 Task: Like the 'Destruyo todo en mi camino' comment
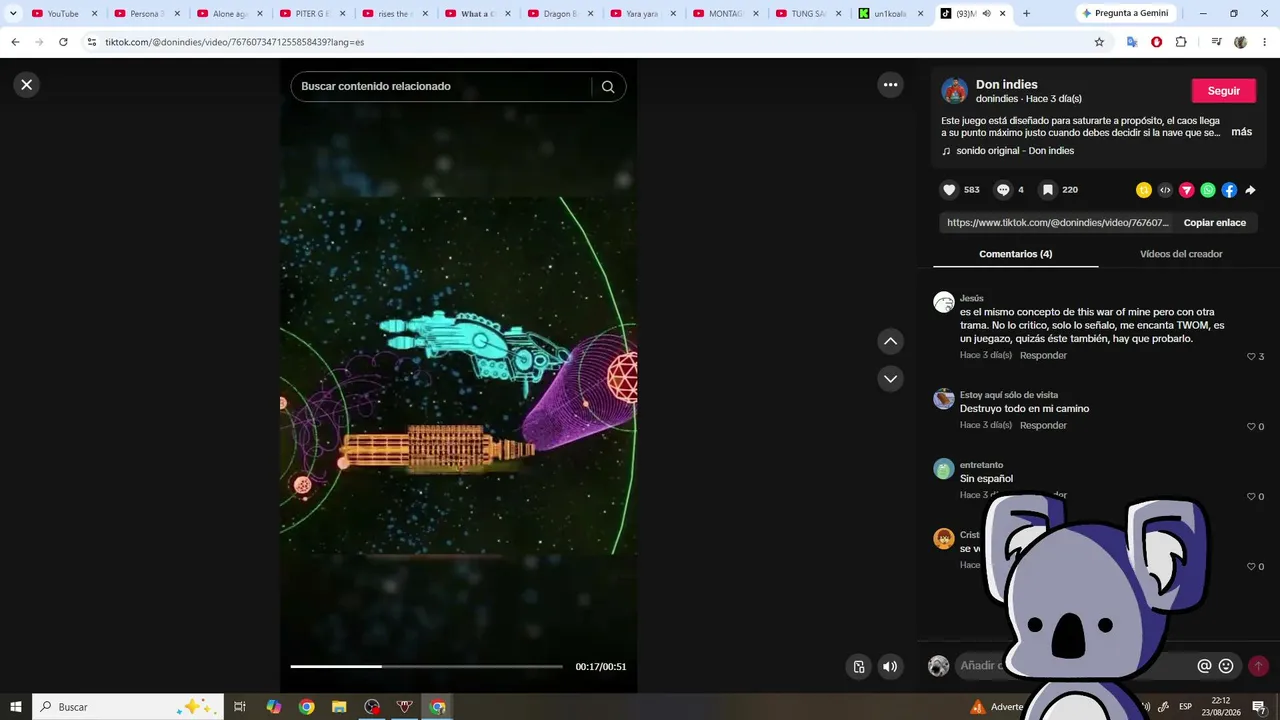point(1251,426)
